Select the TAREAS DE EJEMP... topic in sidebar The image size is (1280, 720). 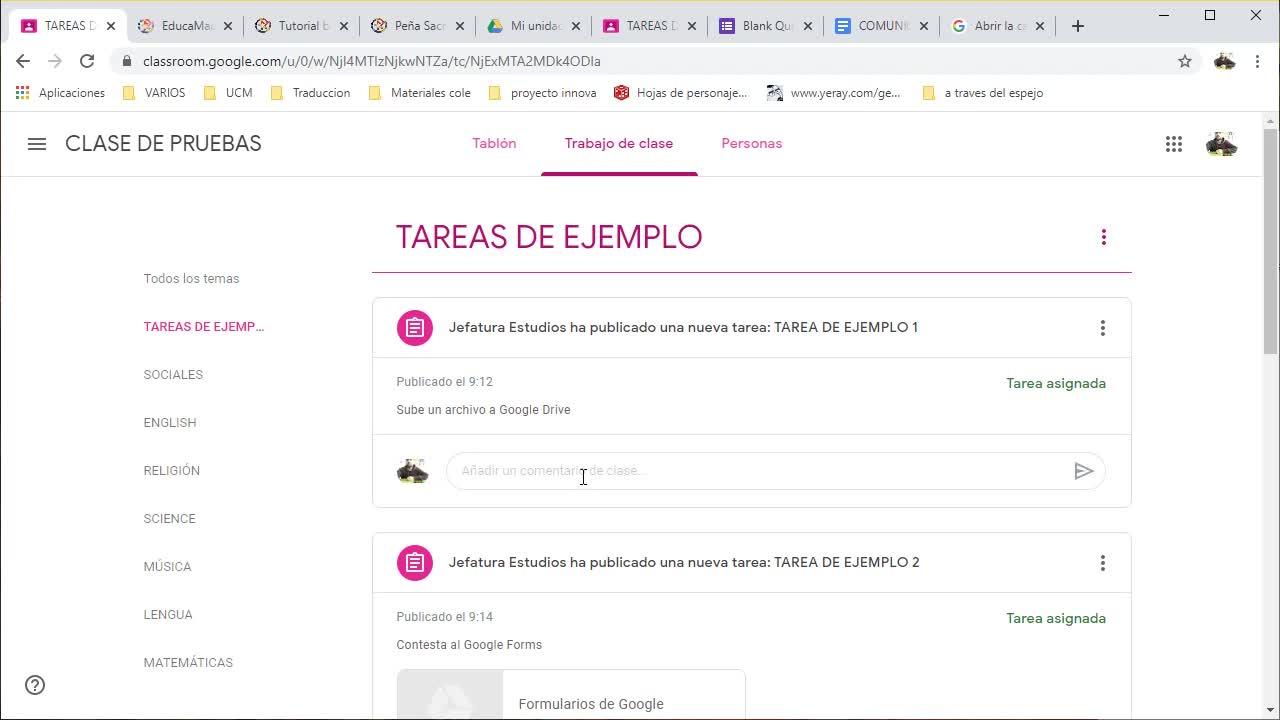(204, 327)
